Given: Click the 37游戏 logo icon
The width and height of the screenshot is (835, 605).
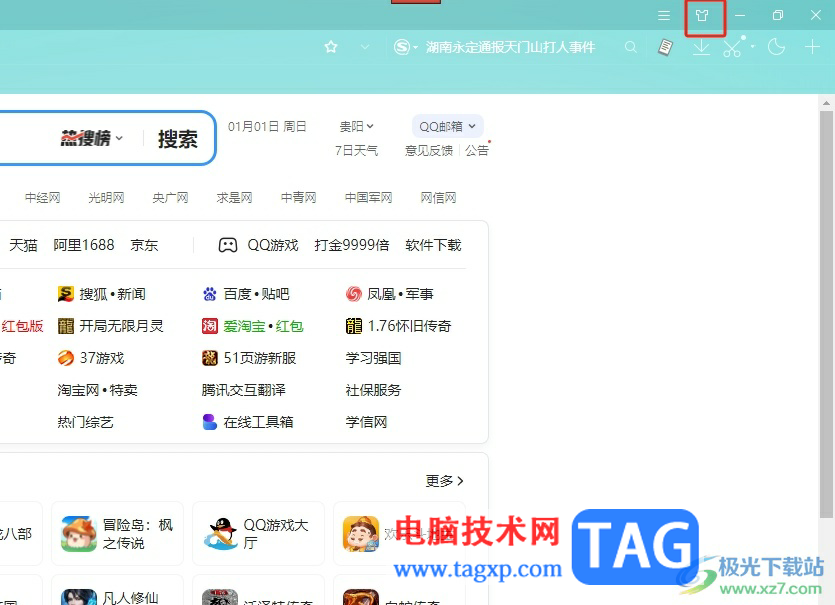Looking at the screenshot, I should pos(66,358).
